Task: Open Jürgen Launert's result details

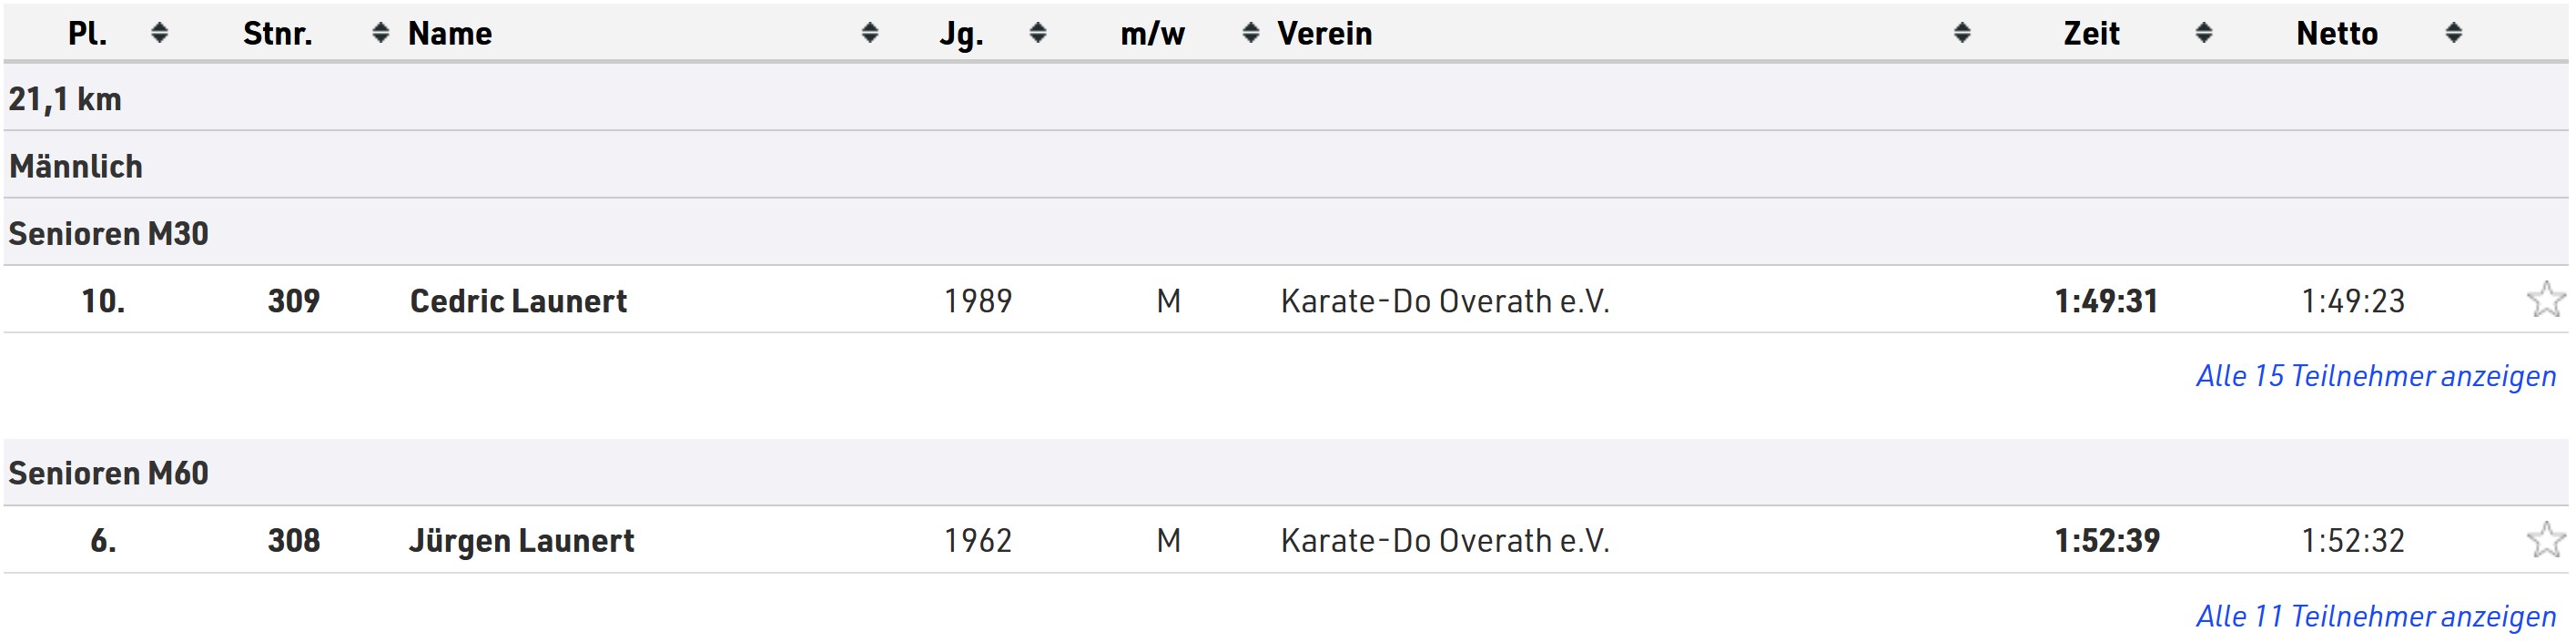Action: pyautogui.click(x=521, y=540)
